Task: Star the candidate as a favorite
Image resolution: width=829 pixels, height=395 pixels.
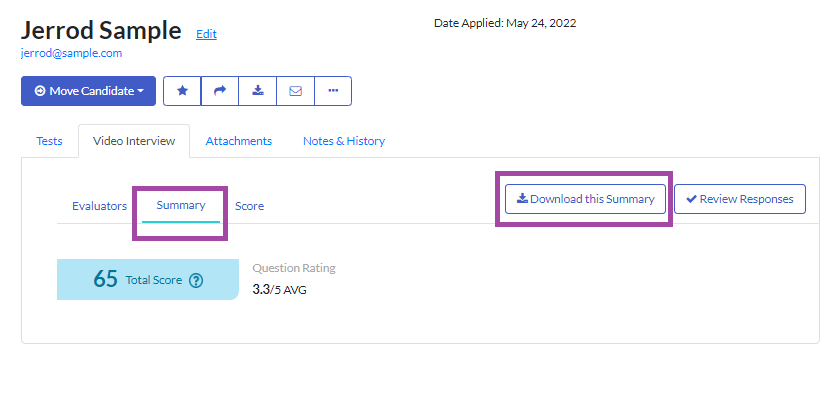Action: pos(182,91)
